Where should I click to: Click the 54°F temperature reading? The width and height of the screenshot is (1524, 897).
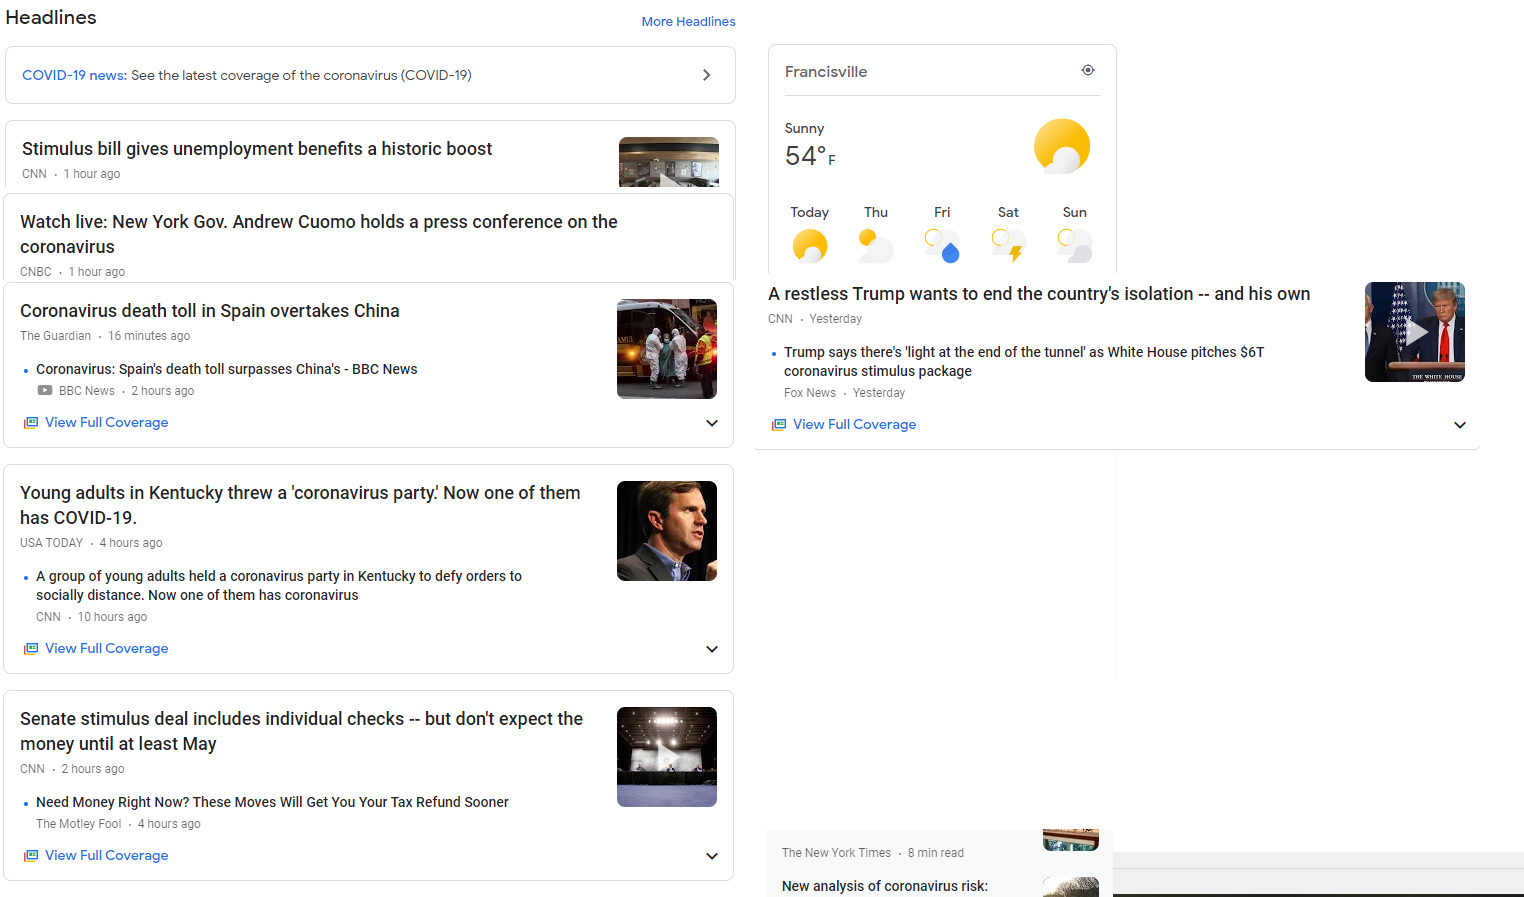pos(810,156)
